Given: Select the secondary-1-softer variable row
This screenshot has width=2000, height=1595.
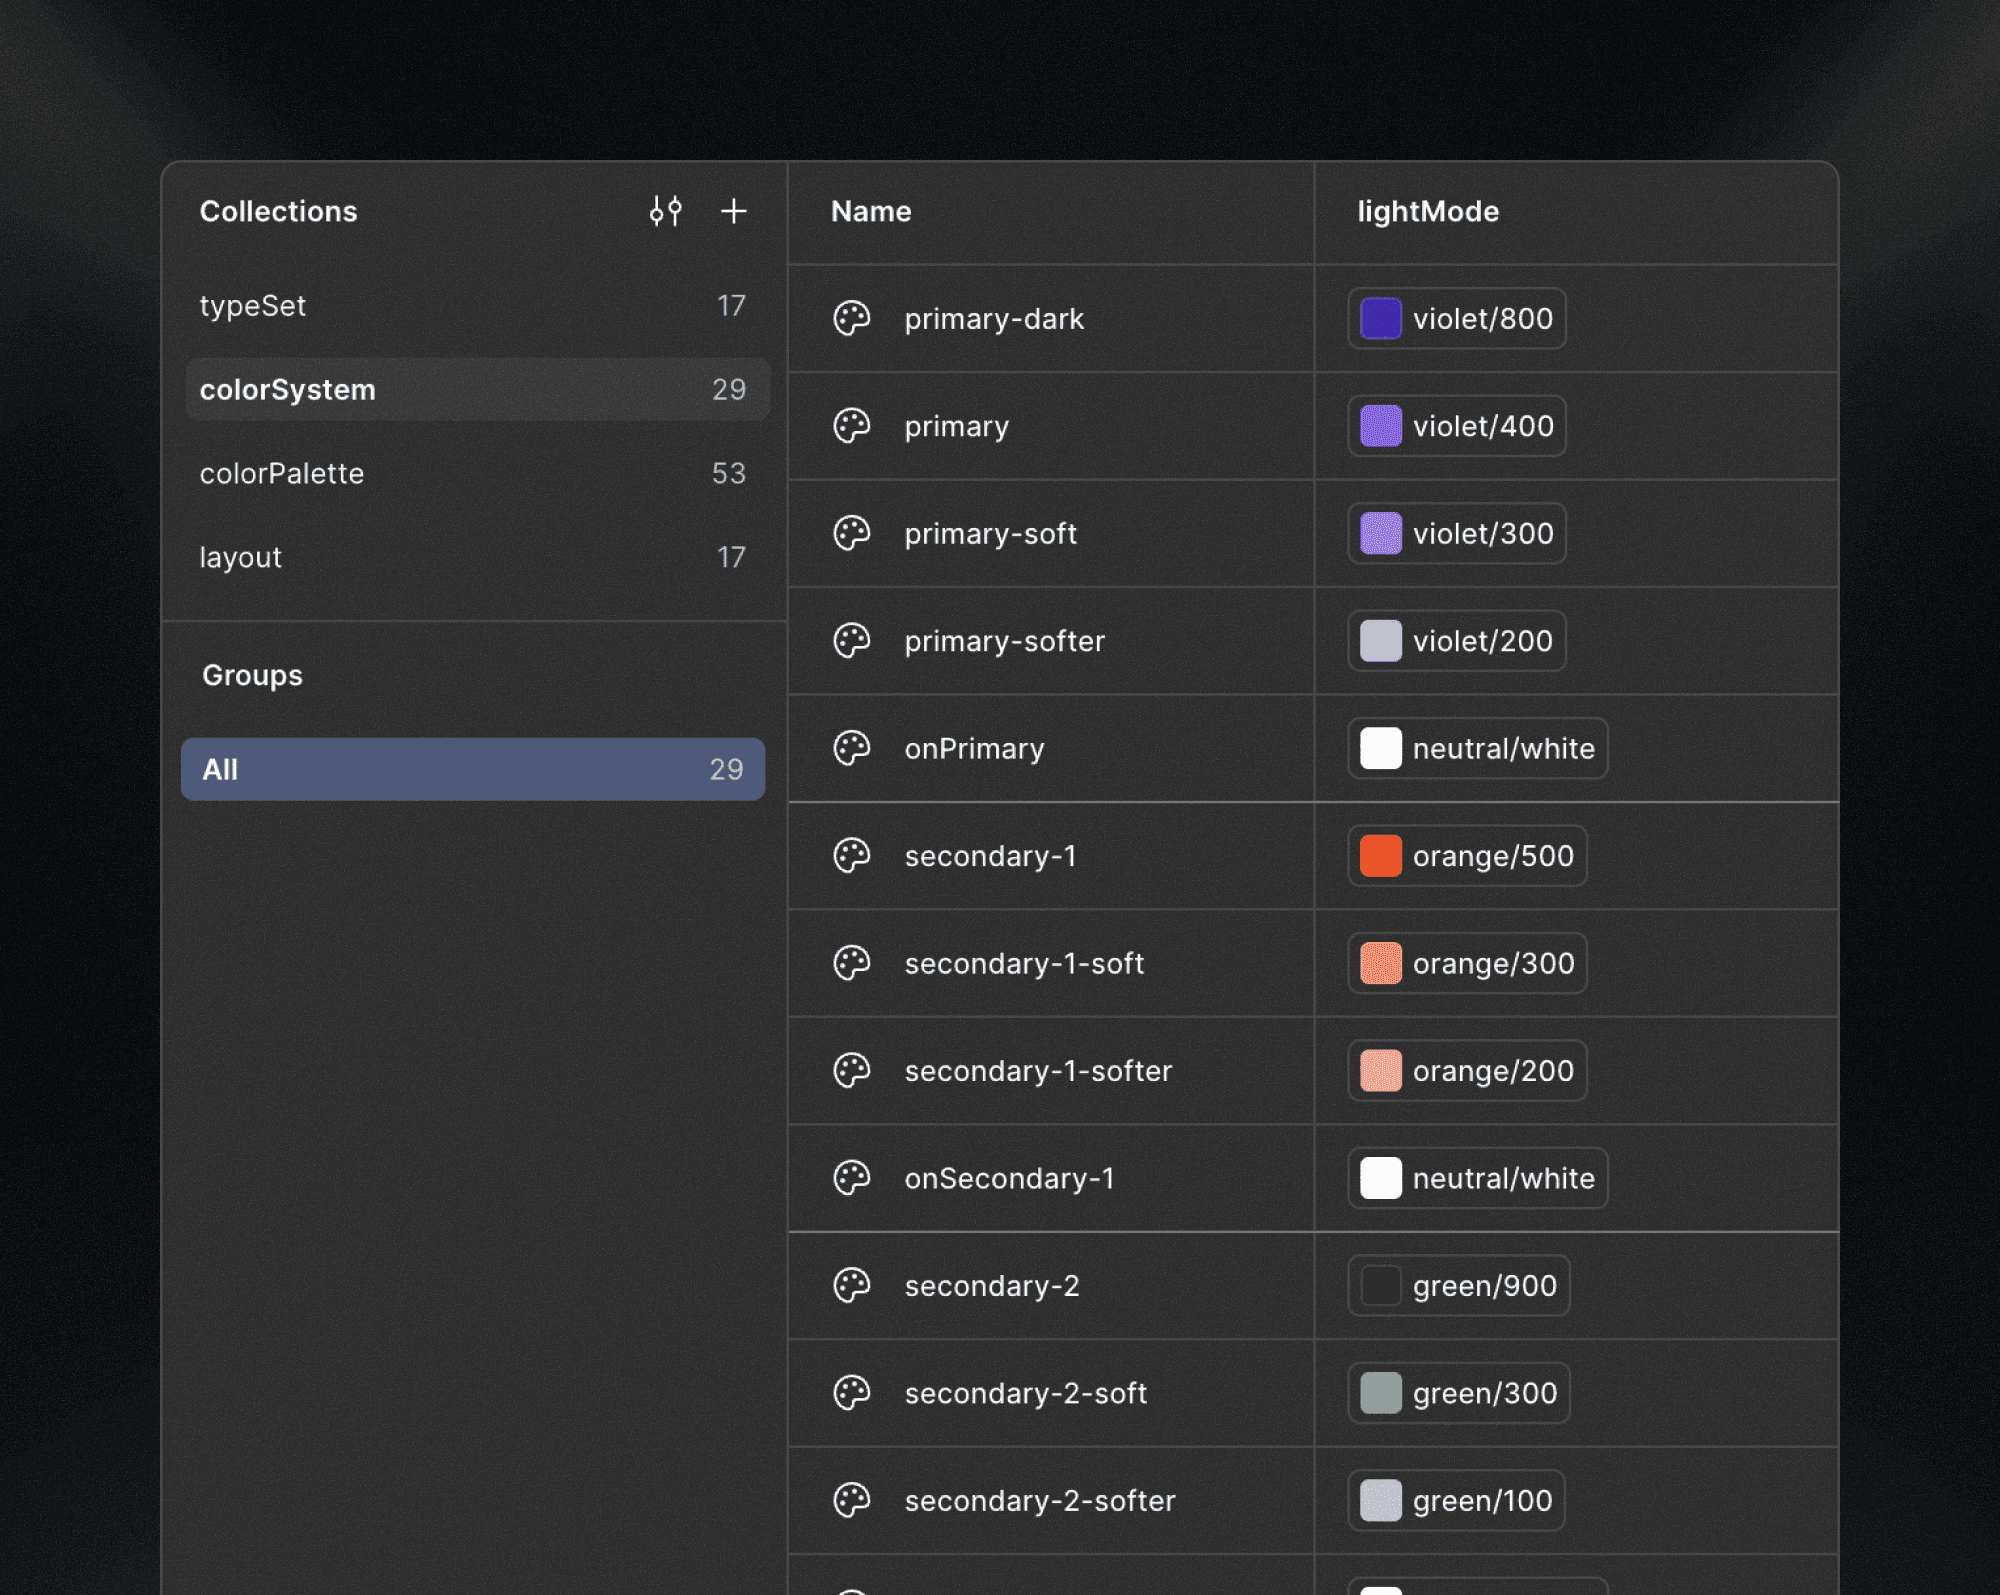Looking at the screenshot, I should (x=1039, y=1071).
